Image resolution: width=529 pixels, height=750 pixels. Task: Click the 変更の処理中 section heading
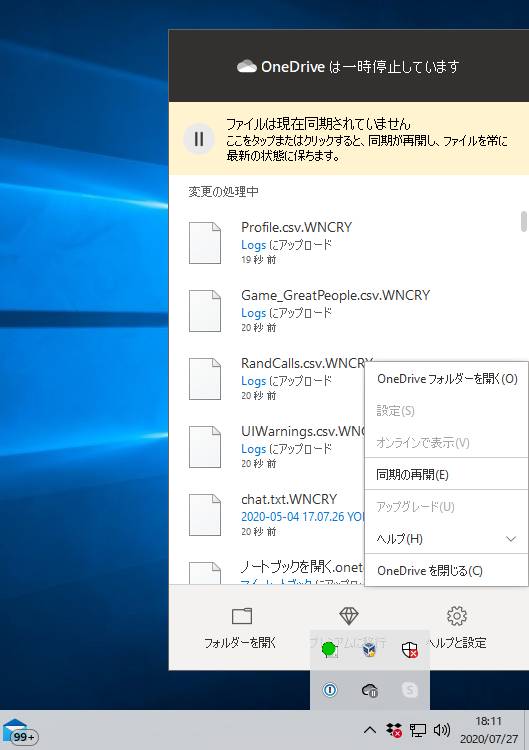[x=223, y=192]
